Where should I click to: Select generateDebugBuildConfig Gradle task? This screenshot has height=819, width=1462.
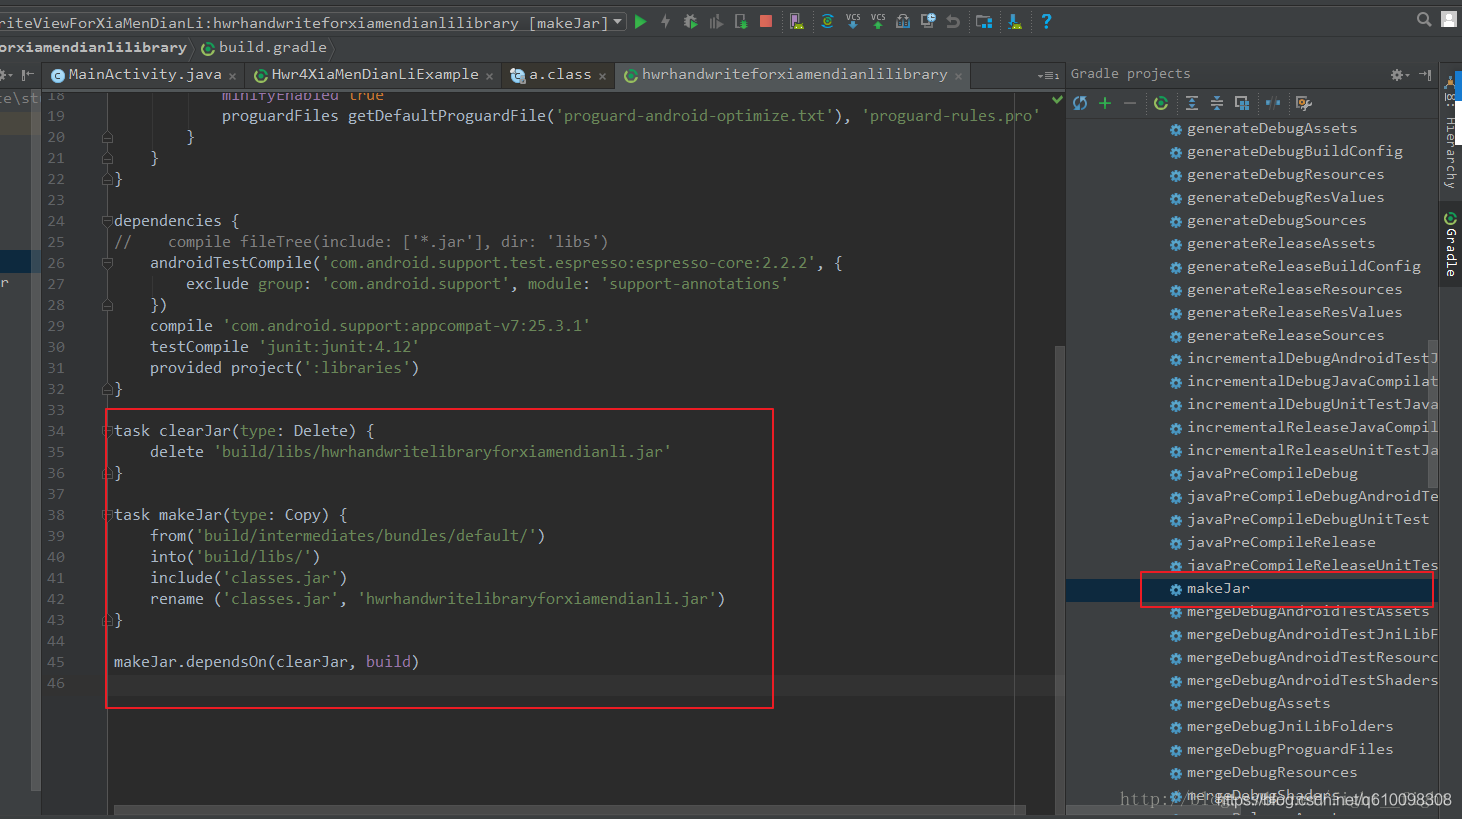tap(1295, 151)
